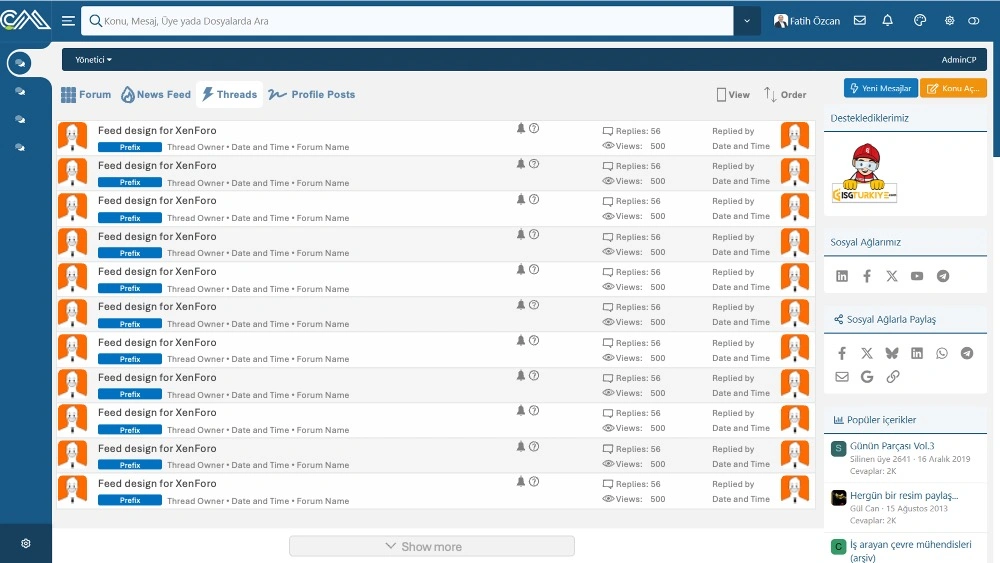Image resolution: width=1000 pixels, height=563 pixels.
Task: Open the inbox envelope icon in header
Action: click(860, 21)
